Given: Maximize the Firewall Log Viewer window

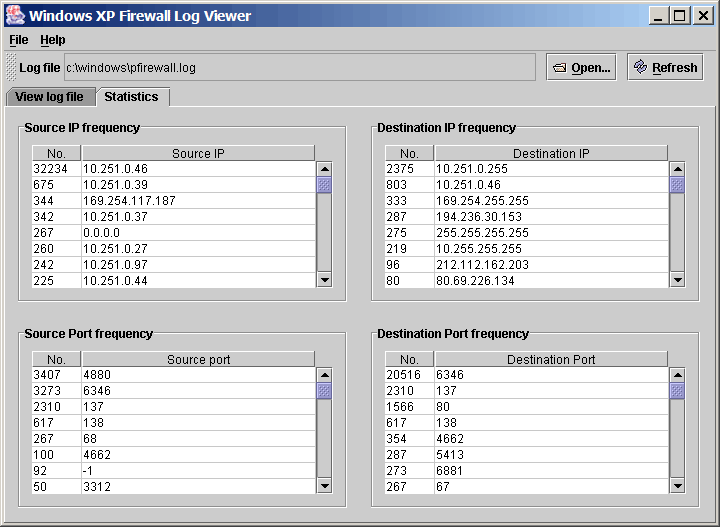Looking at the screenshot, I should point(680,16).
